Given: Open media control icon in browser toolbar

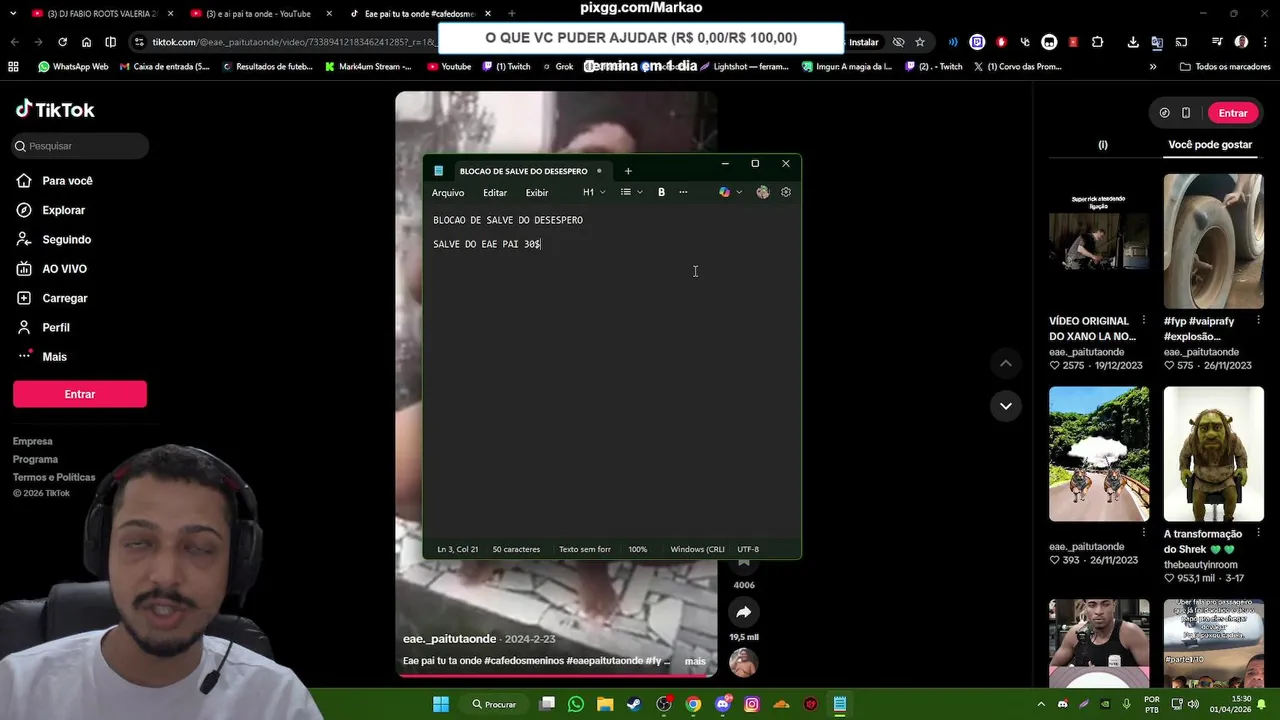Looking at the screenshot, I should coord(1217,42).
